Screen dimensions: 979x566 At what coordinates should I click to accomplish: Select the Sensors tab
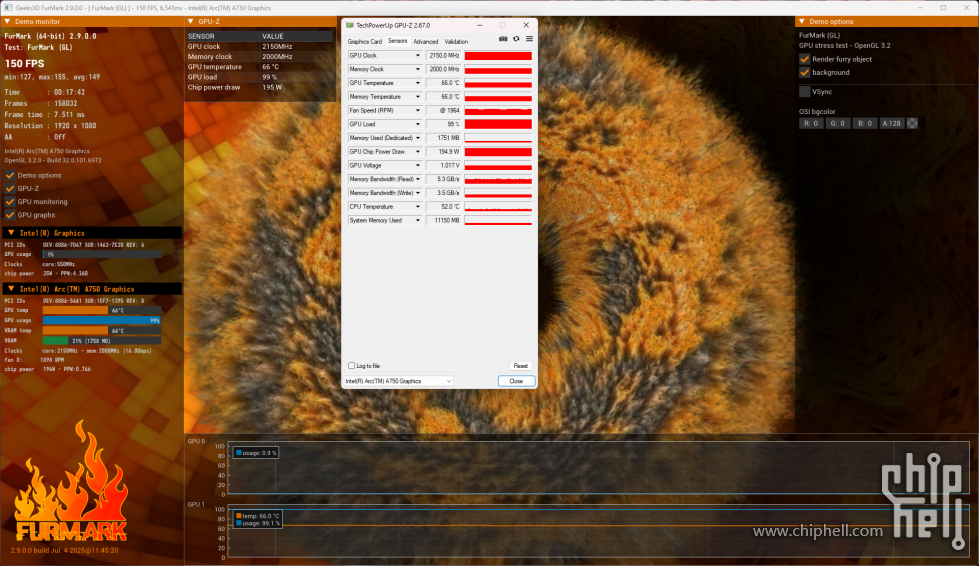pos(398,41)
